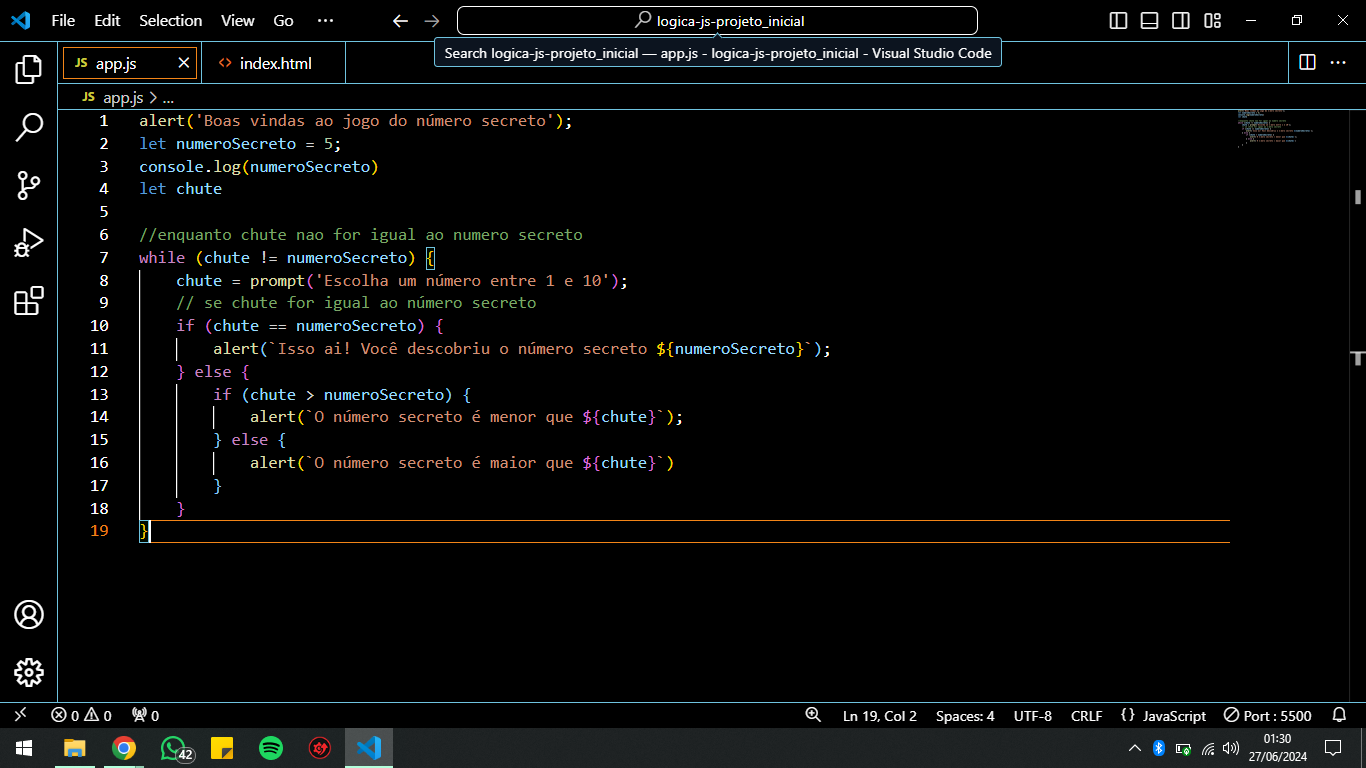Viewport: 1366px width, 768px height.
Task: Open the Remote window indicator
Action: (20, 715)
